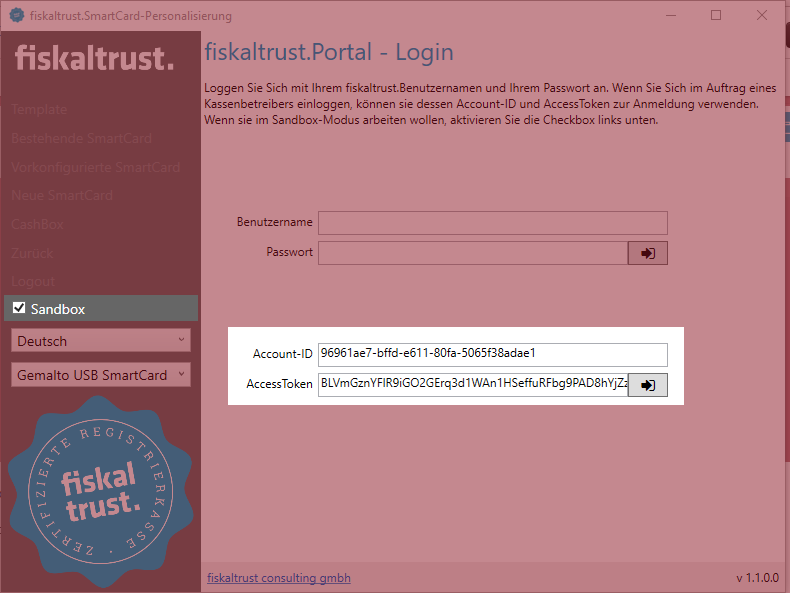Click the fiskaltrust.Portal - Login heading
This screenshot has height=593, width=790.
[x=329, y=52]
